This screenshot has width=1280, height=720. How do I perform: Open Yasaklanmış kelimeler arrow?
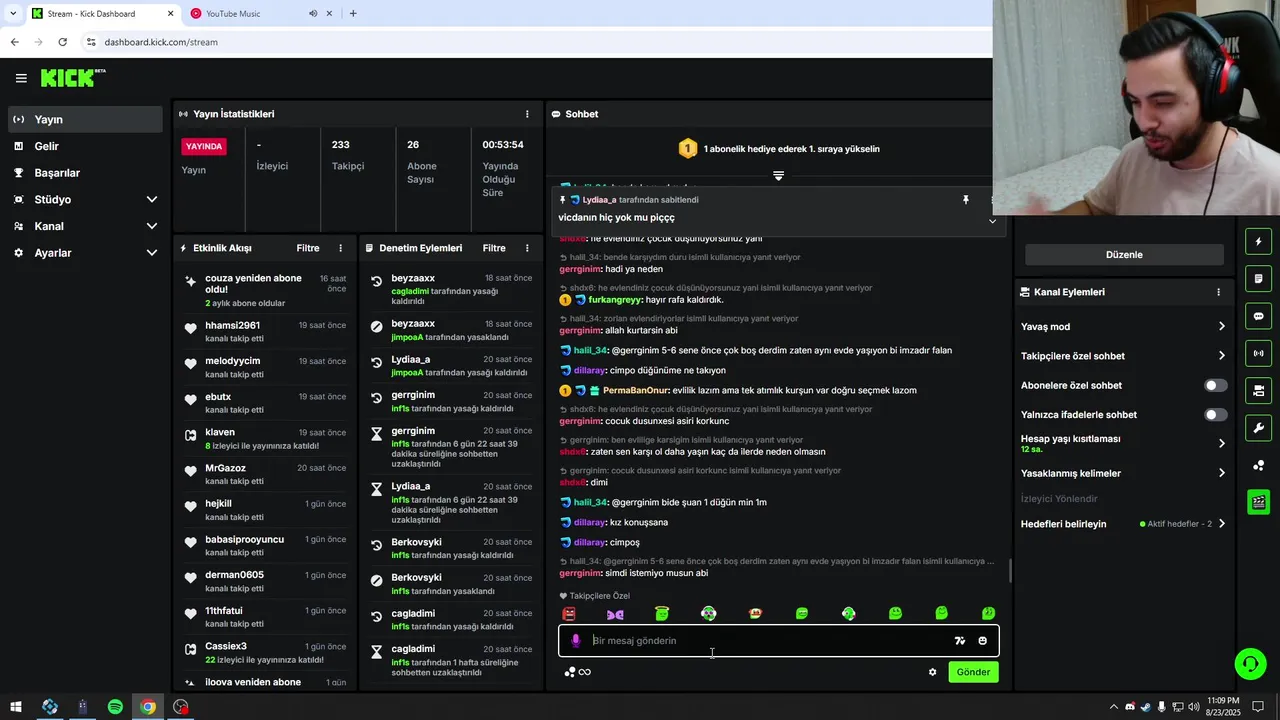(x=1221, y=473)
